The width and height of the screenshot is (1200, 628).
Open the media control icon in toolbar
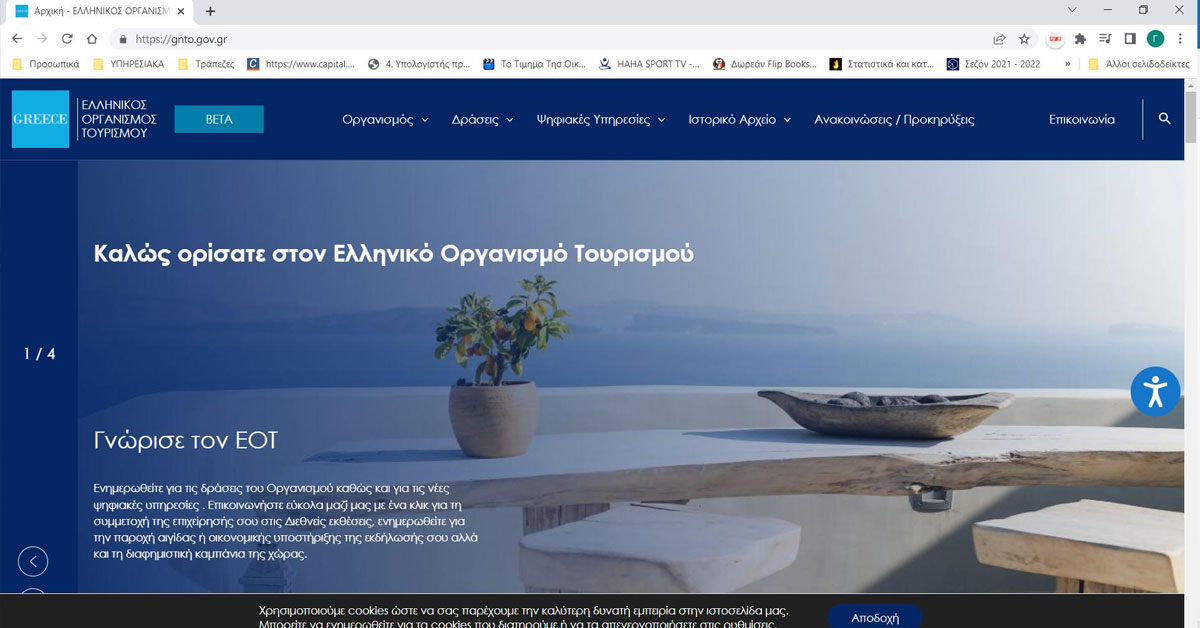tap(1105, 39)
